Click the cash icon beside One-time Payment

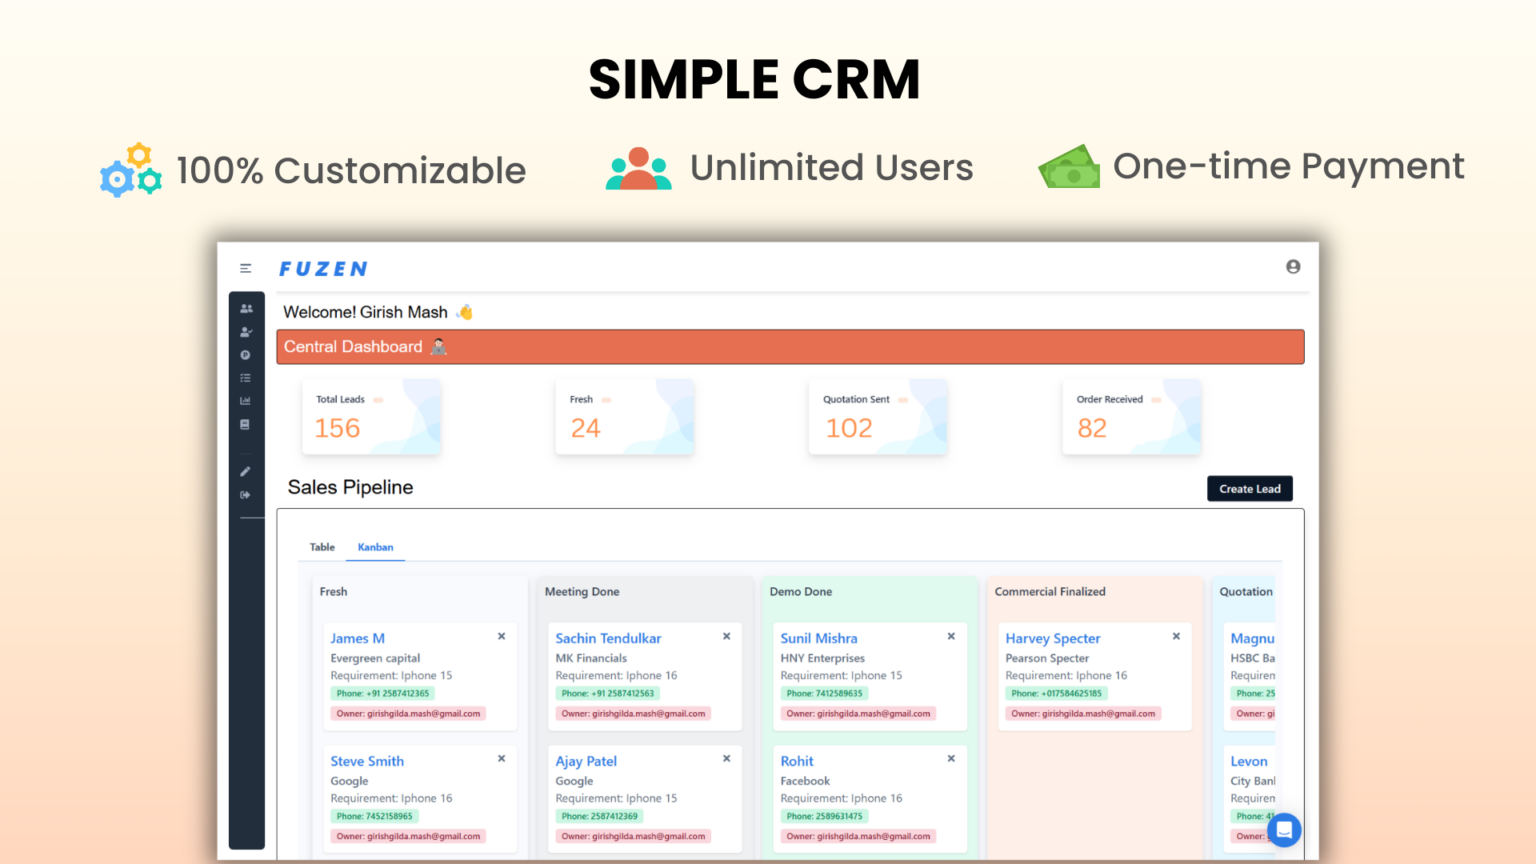click(x=1069, y=167)
